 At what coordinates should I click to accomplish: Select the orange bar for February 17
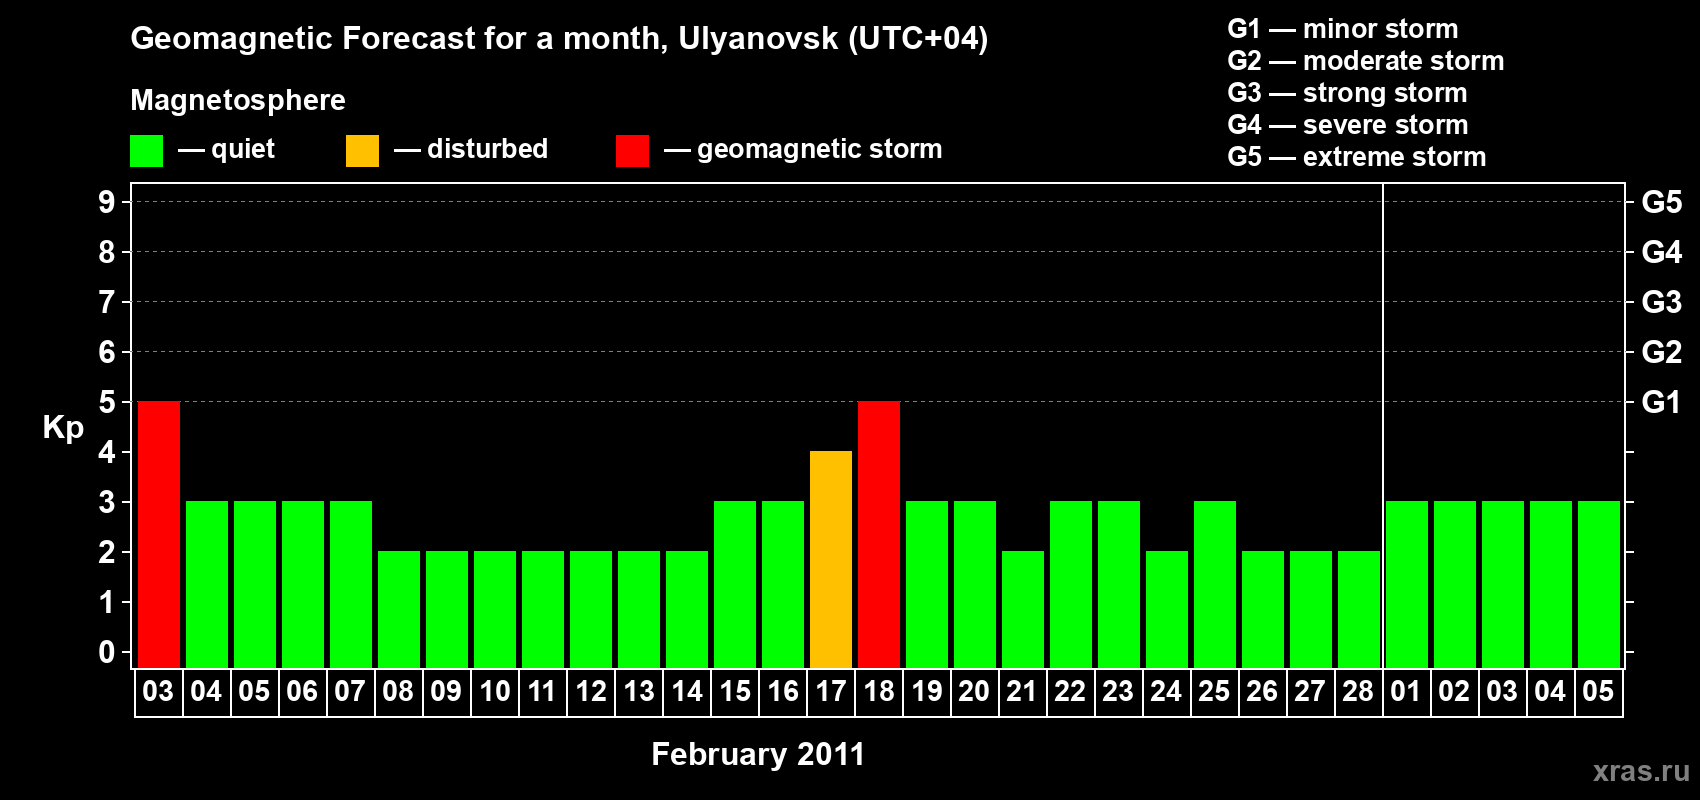(831, 559)
